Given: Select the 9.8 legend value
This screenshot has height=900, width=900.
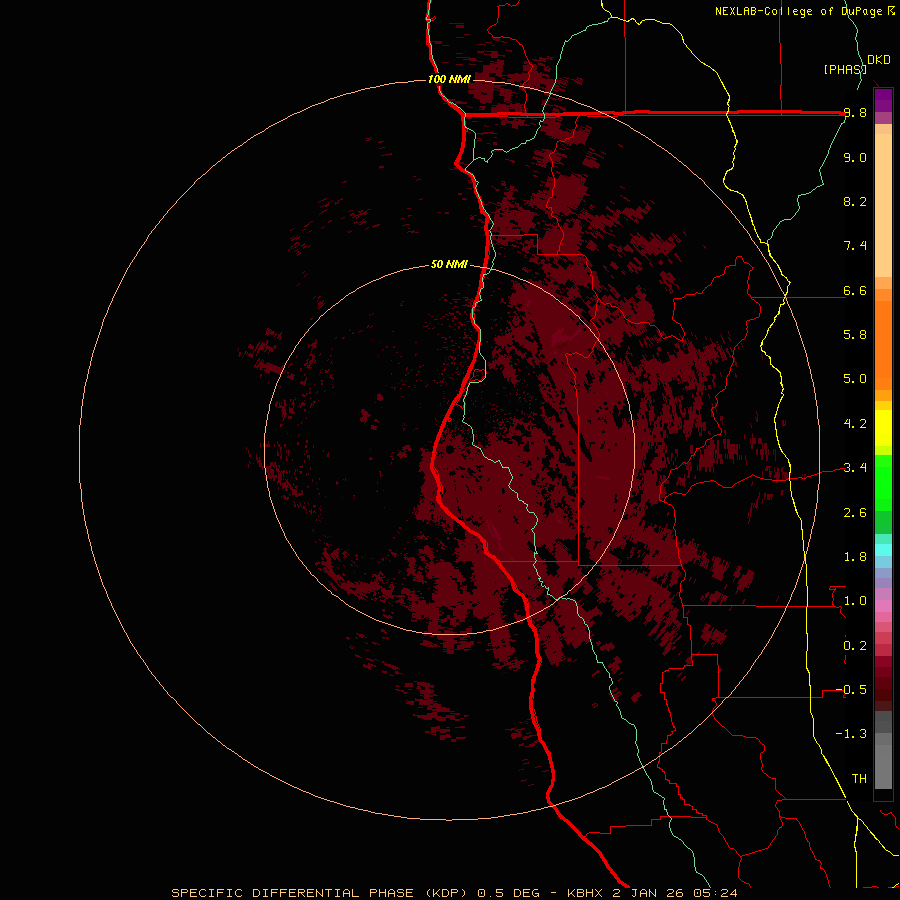Looking at the screenshot, I should tap(855, 113).
